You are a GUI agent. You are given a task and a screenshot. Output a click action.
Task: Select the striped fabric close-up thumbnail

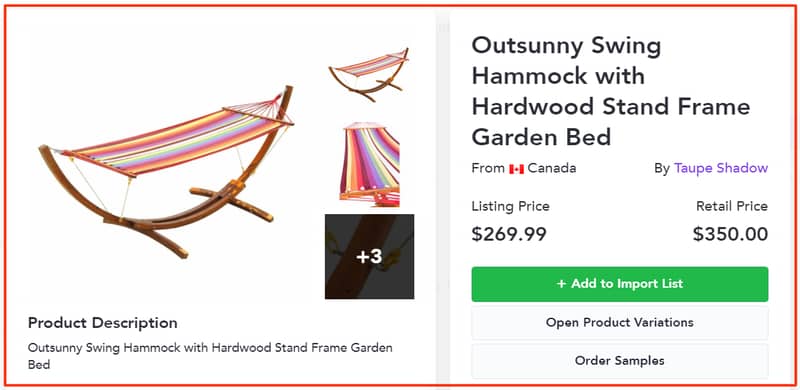click(369, 164)
